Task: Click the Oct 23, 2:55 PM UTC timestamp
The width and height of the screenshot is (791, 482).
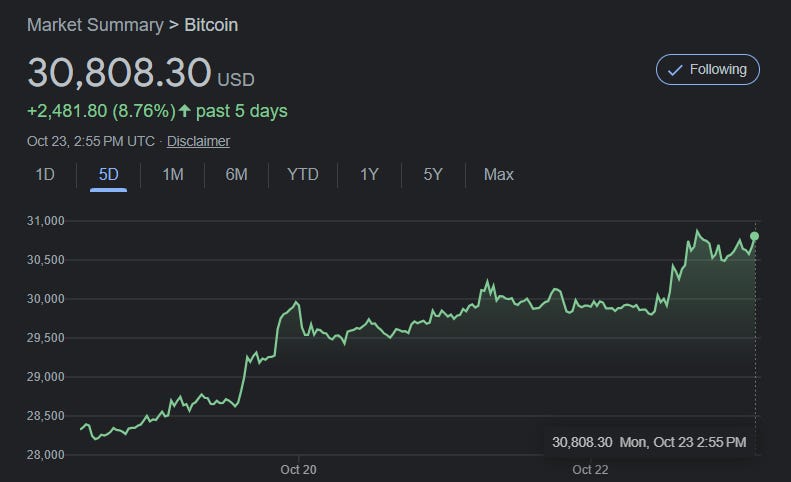Action: point(91,141)
